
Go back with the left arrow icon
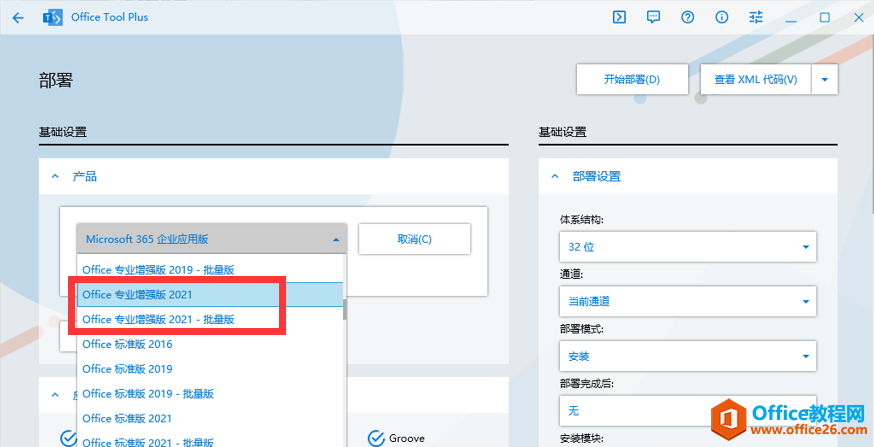(x=18, y=18)
